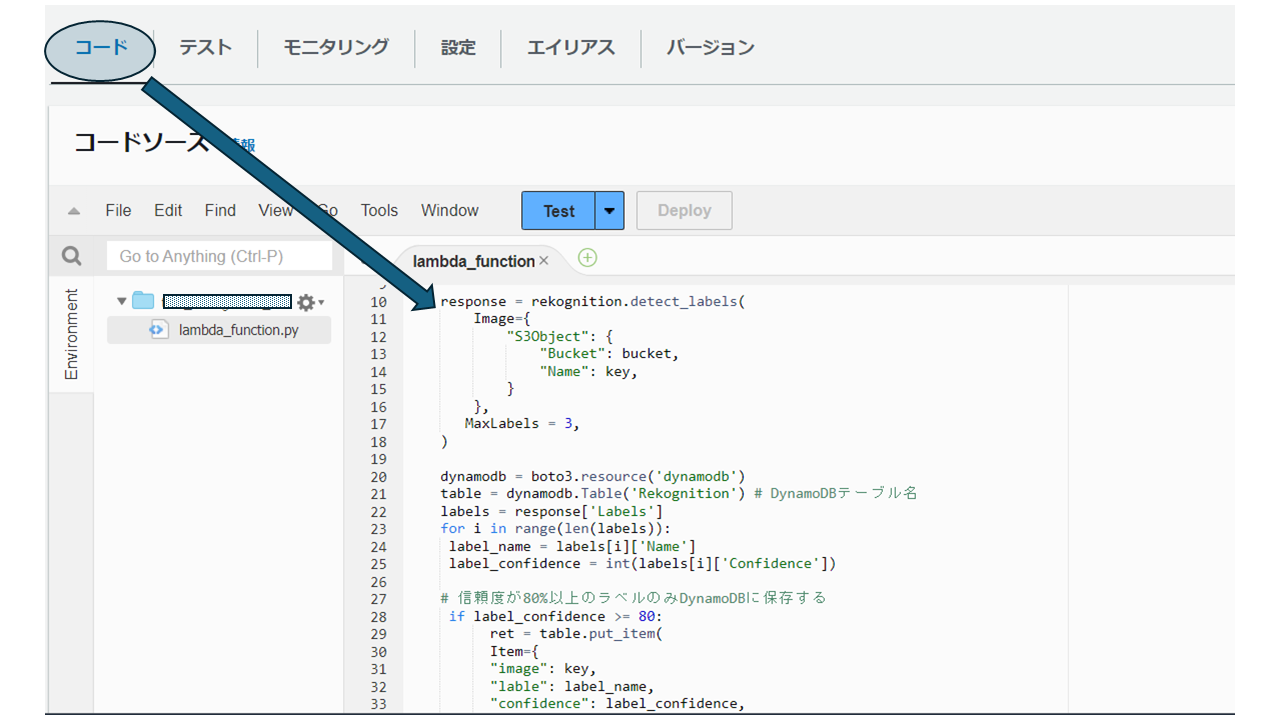Collapse the menu bar via up-arrow icon
The height and width of the screenshot is (720, 1280).
(73, 210)
